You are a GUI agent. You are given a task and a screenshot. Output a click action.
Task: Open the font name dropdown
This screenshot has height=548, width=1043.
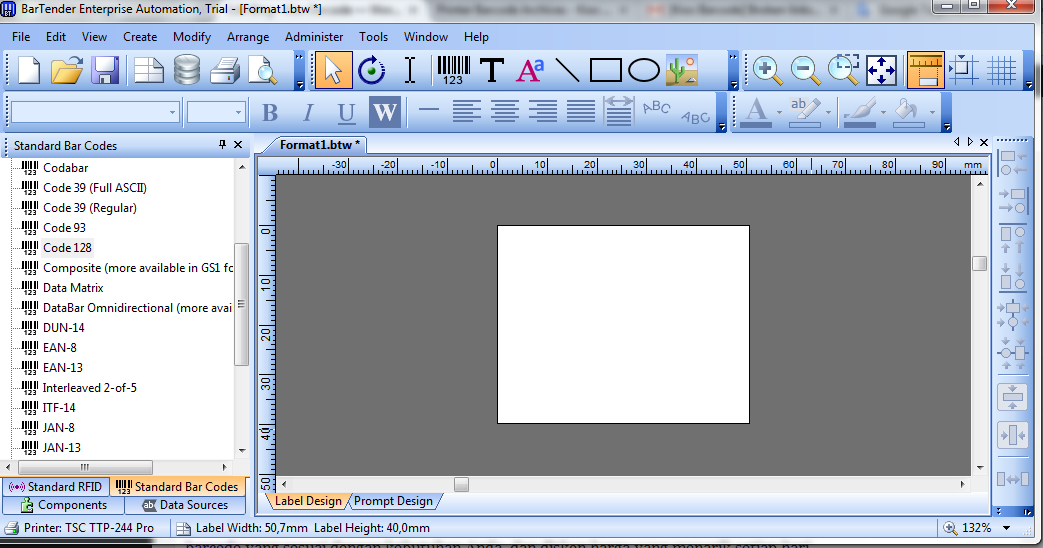(96, 112)
